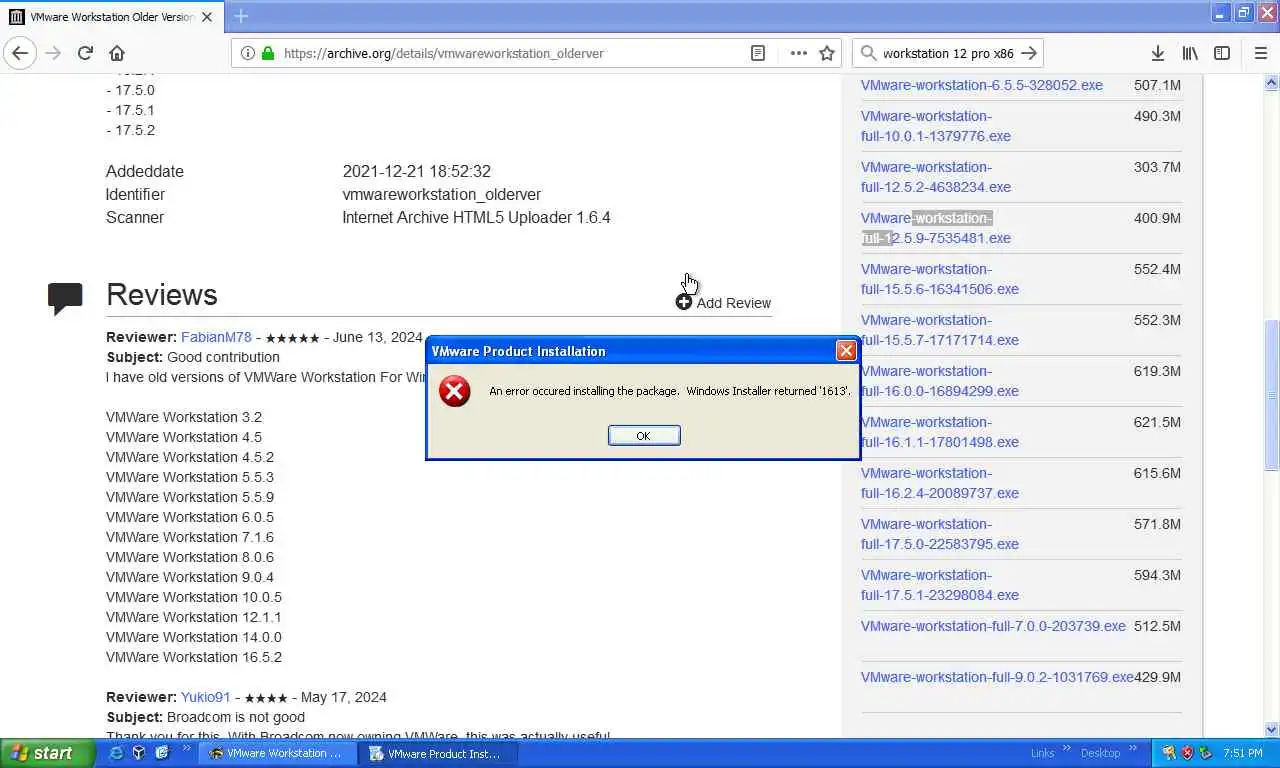Download VMware-workstation-full-12.5.2-4638234.exe
Screen dimensions: 1280x768
click(x=935, y=177)
